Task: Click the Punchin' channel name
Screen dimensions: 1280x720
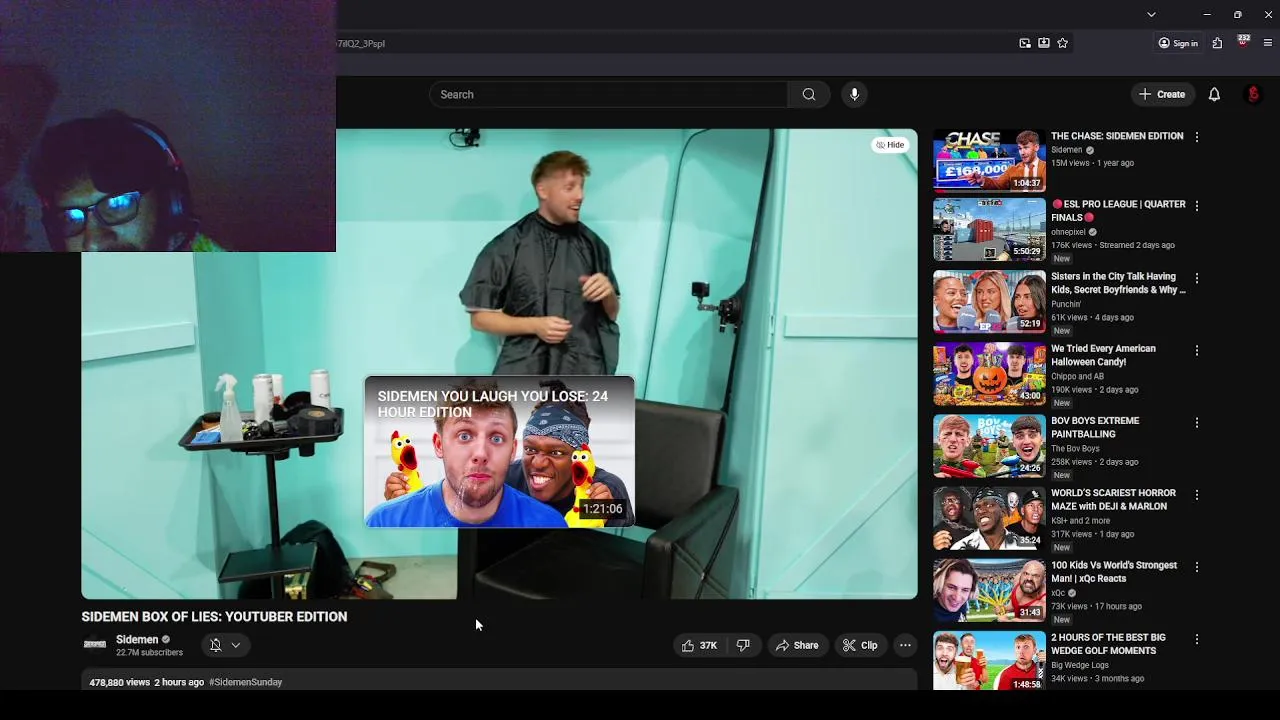Action: point(1066,304)
